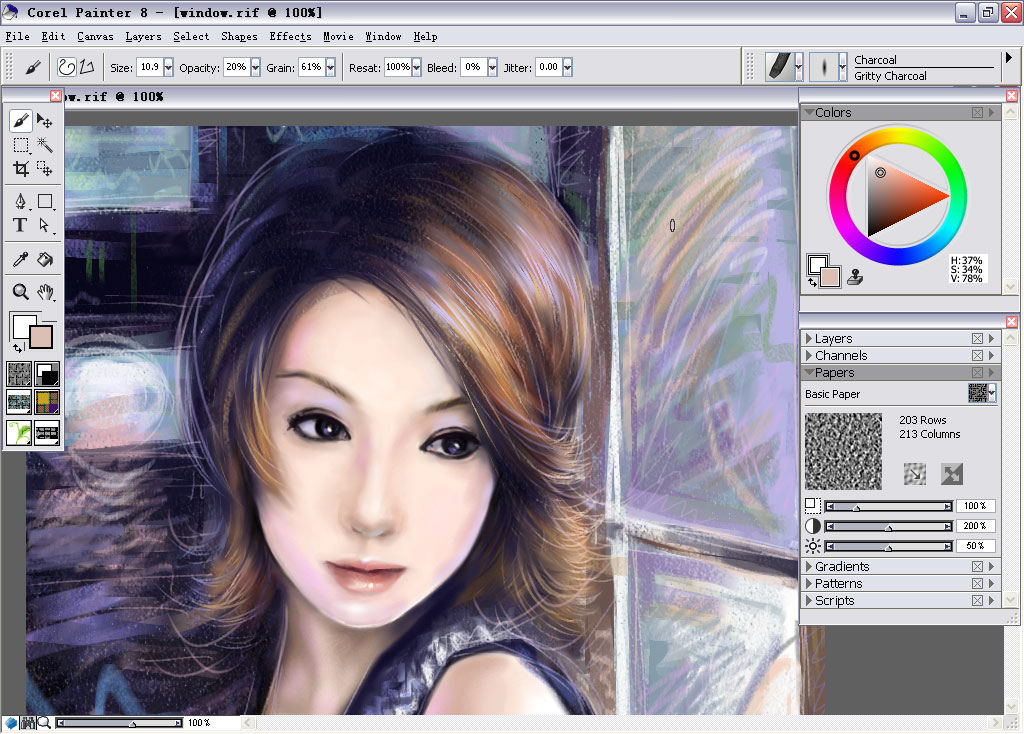Close the Channels palette with its X box
1024x734 pixels.
click(x=977, y=355)
